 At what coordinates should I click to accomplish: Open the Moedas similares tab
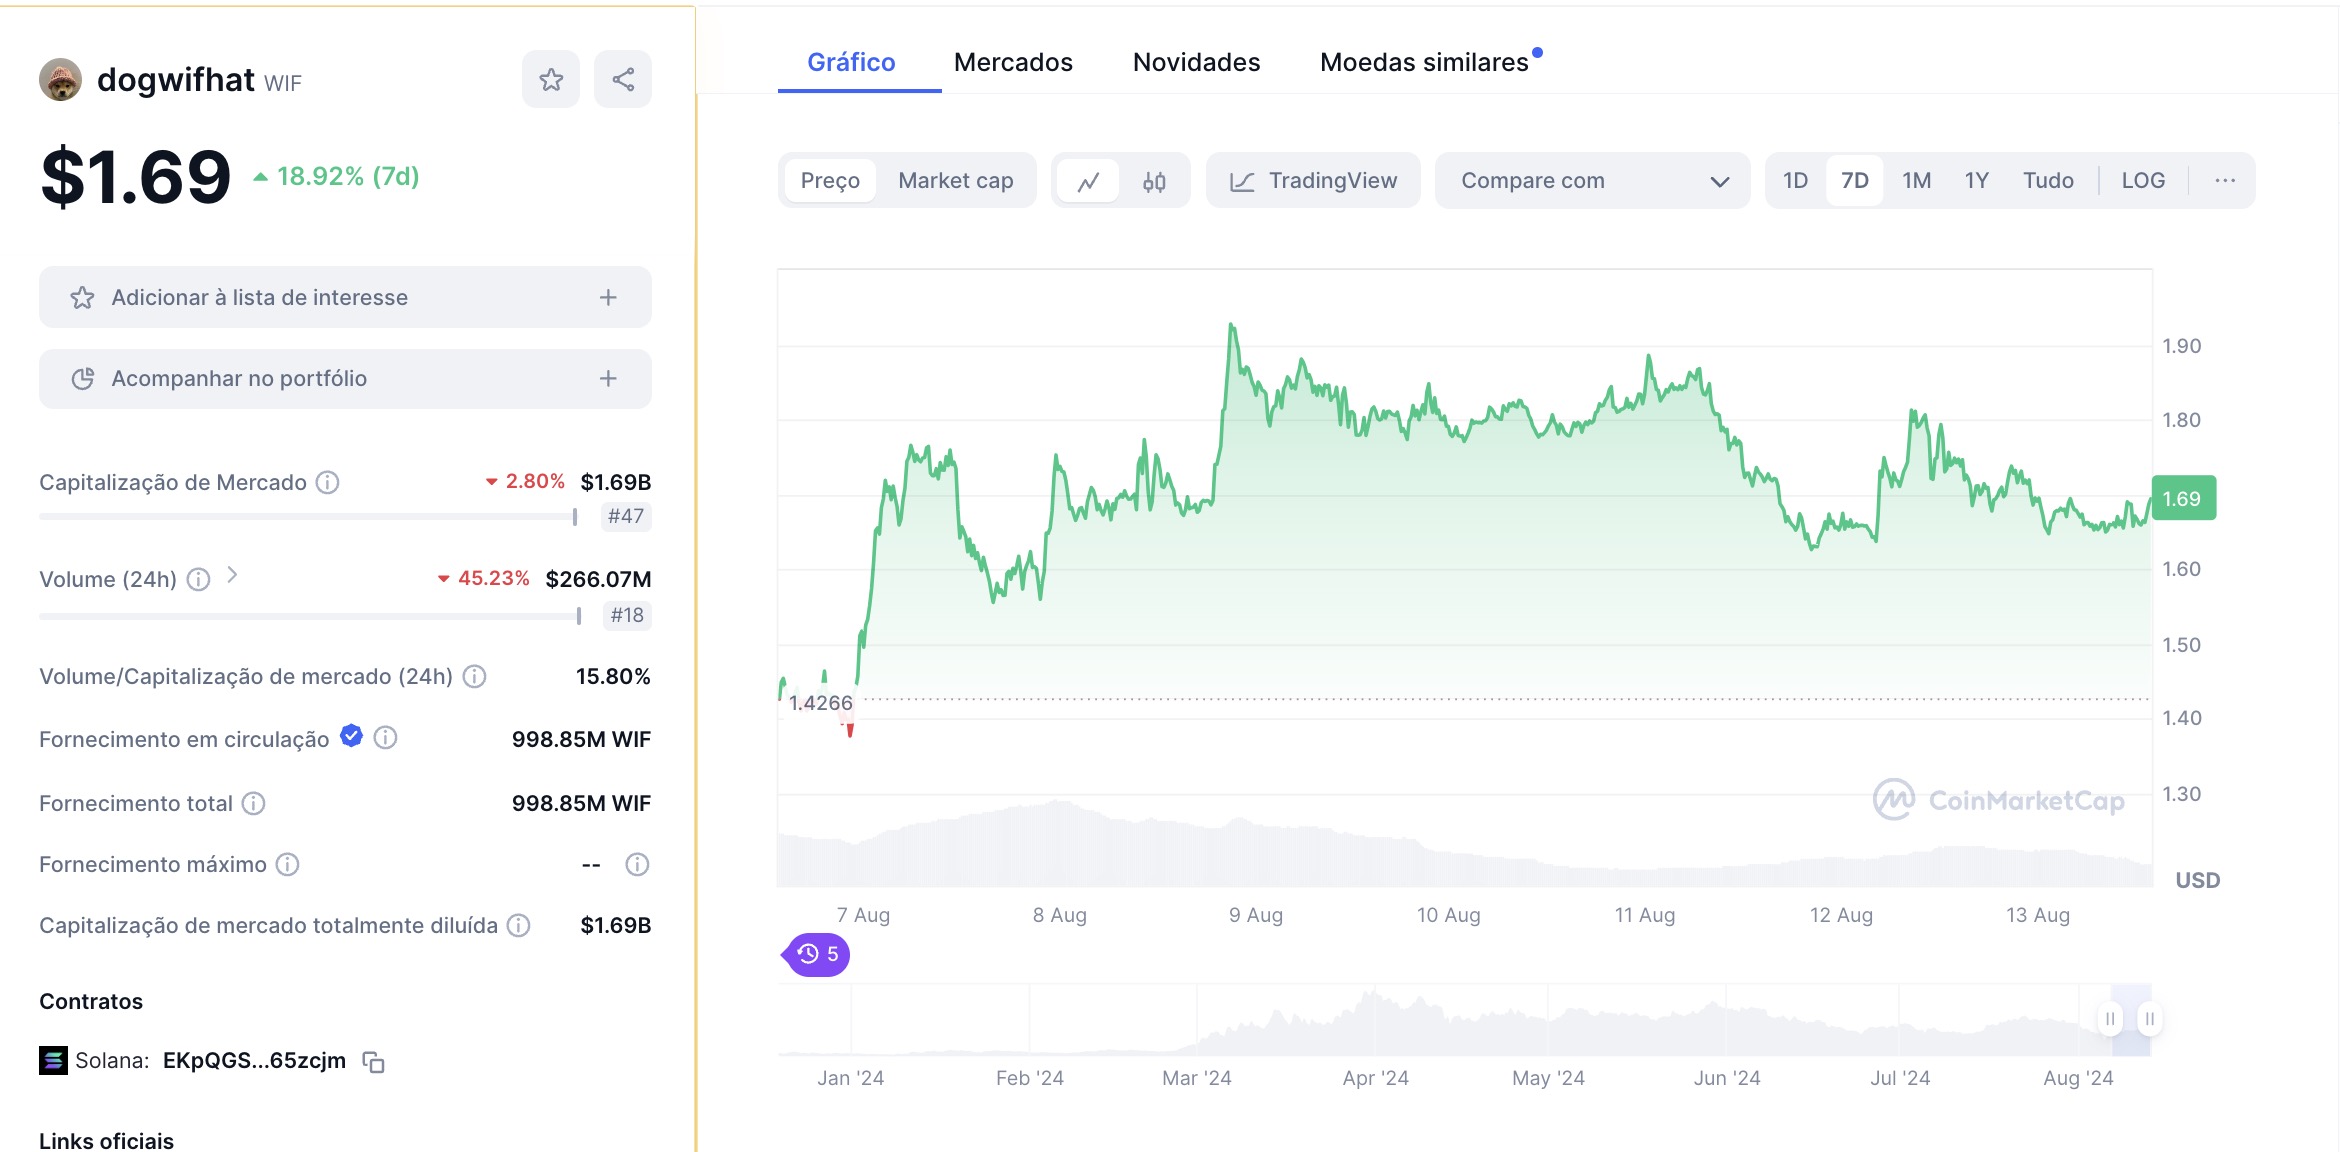point(1424,62)
